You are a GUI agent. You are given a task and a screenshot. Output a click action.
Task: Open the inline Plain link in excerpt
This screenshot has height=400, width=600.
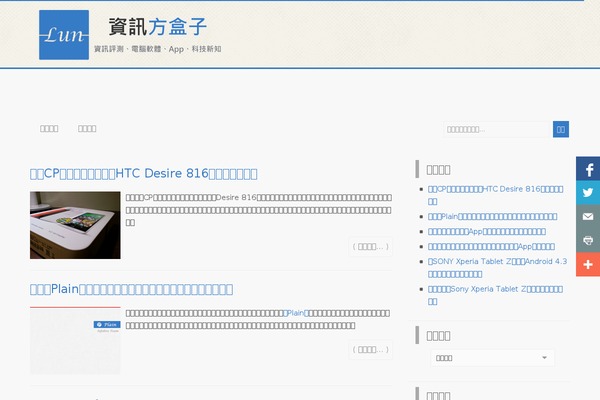pyautogui.click(x=295, y=313)
